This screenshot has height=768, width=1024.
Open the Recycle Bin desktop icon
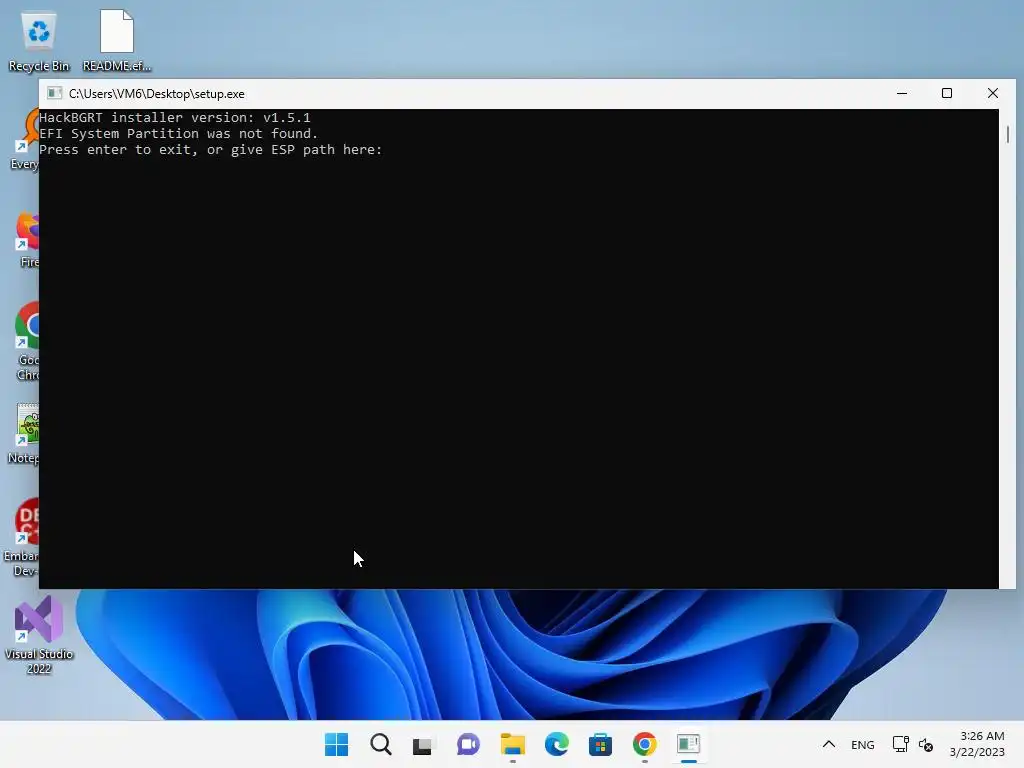pos(39,40)
